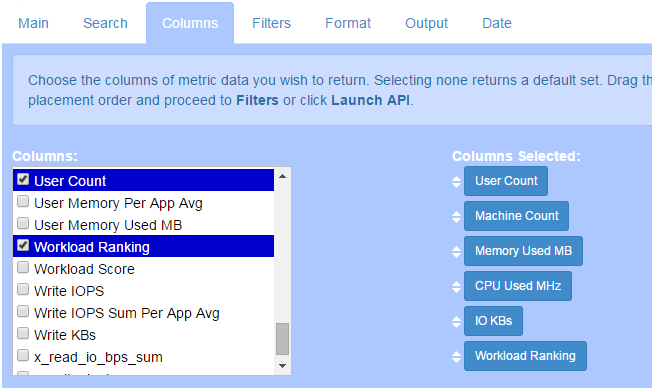This screenshot has width=652, height=388.
Task: Select the Write KBs row label
Action: (65, 335)
